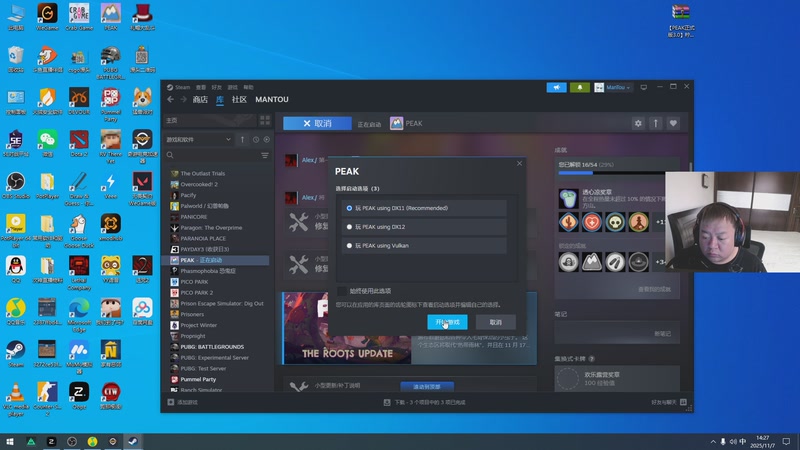
Task: Go back with Steam left arrow
Action: (x=170, y=99)
